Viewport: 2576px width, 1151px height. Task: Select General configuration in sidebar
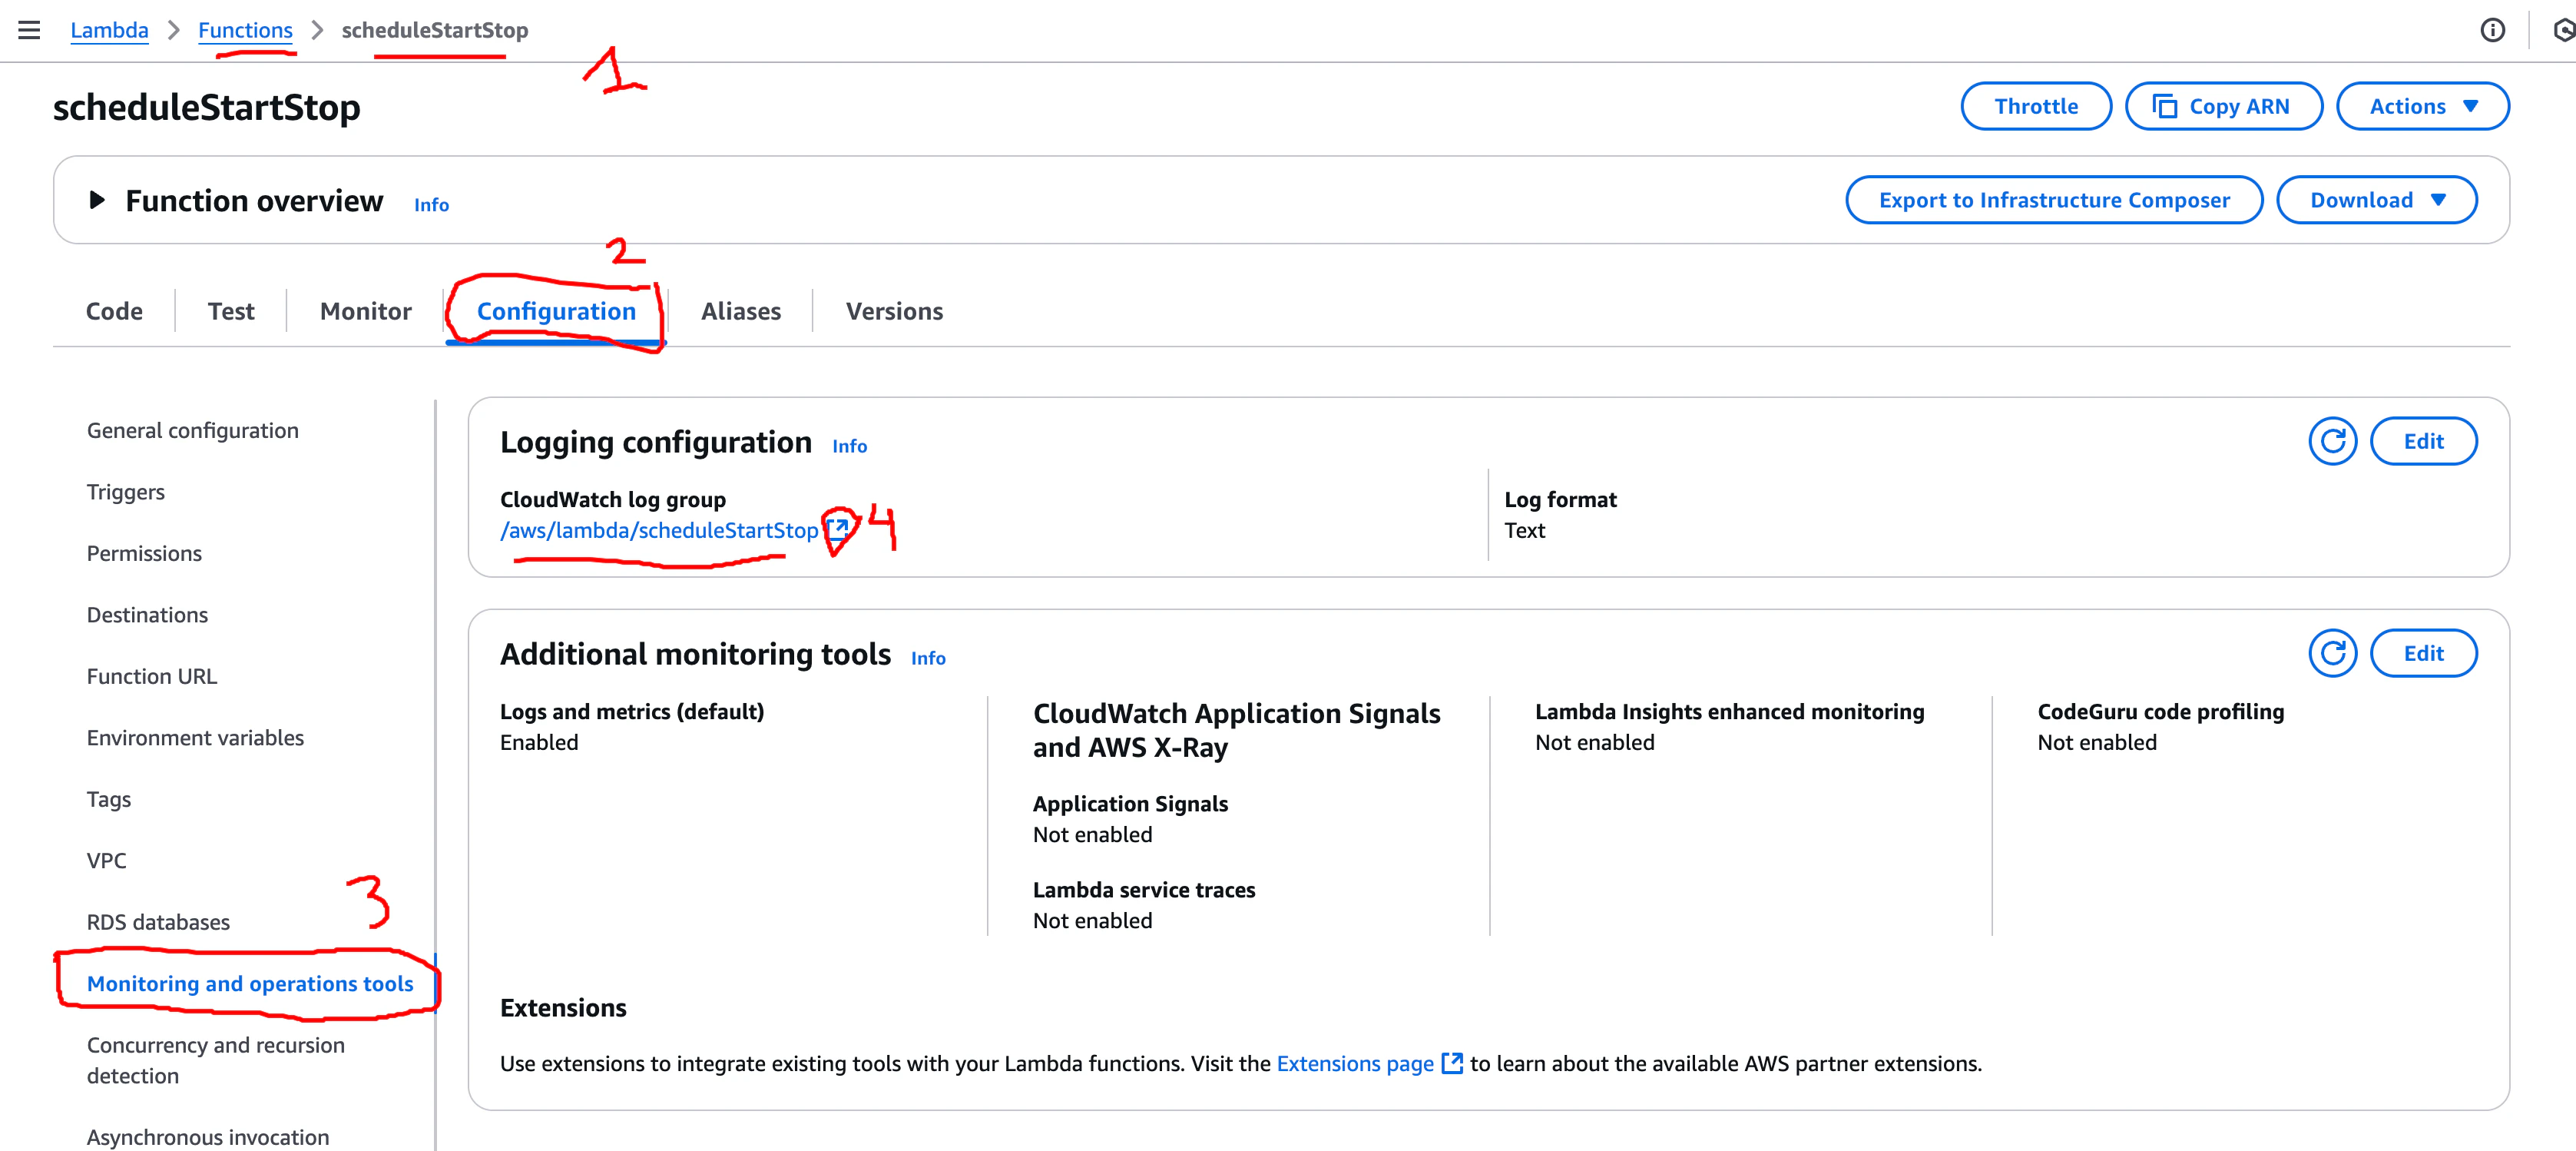[x=192, y=430]
